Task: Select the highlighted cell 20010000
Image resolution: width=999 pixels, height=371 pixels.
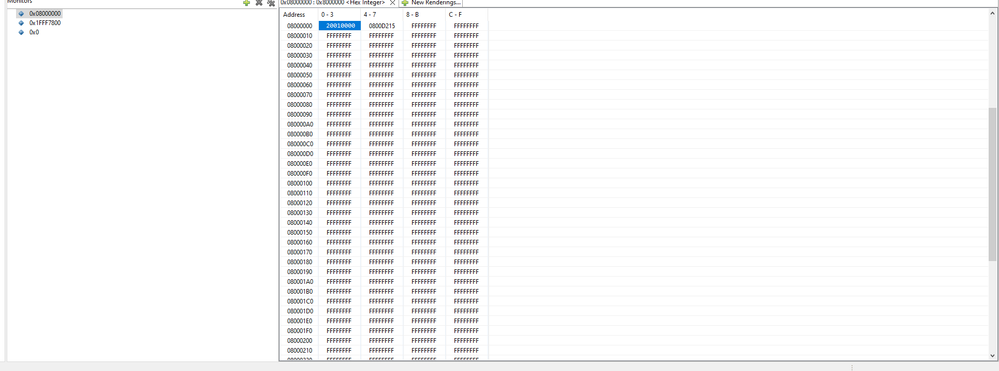Action: (340, 25)
